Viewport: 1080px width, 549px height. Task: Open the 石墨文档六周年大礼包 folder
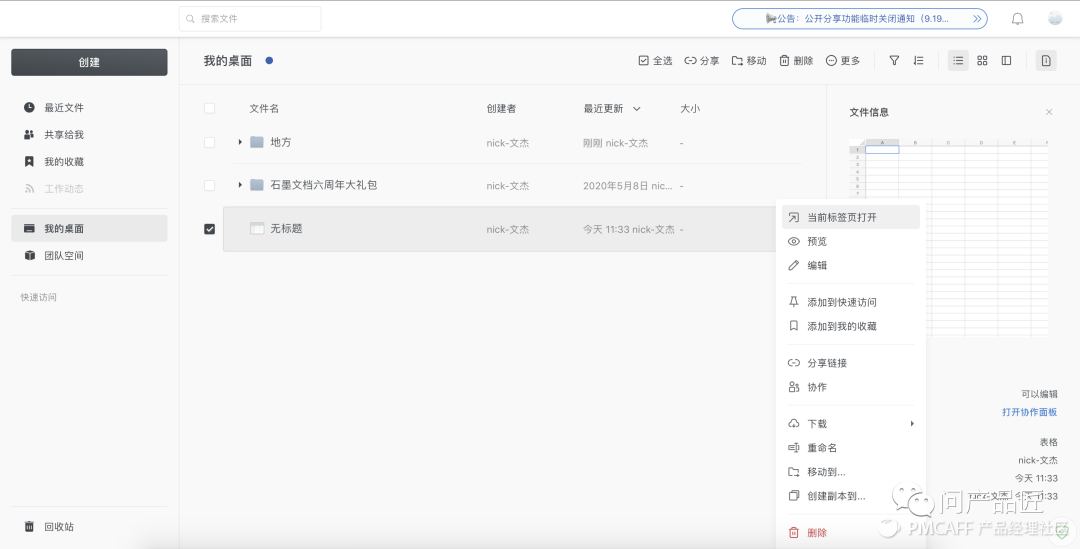coord(324,185)
